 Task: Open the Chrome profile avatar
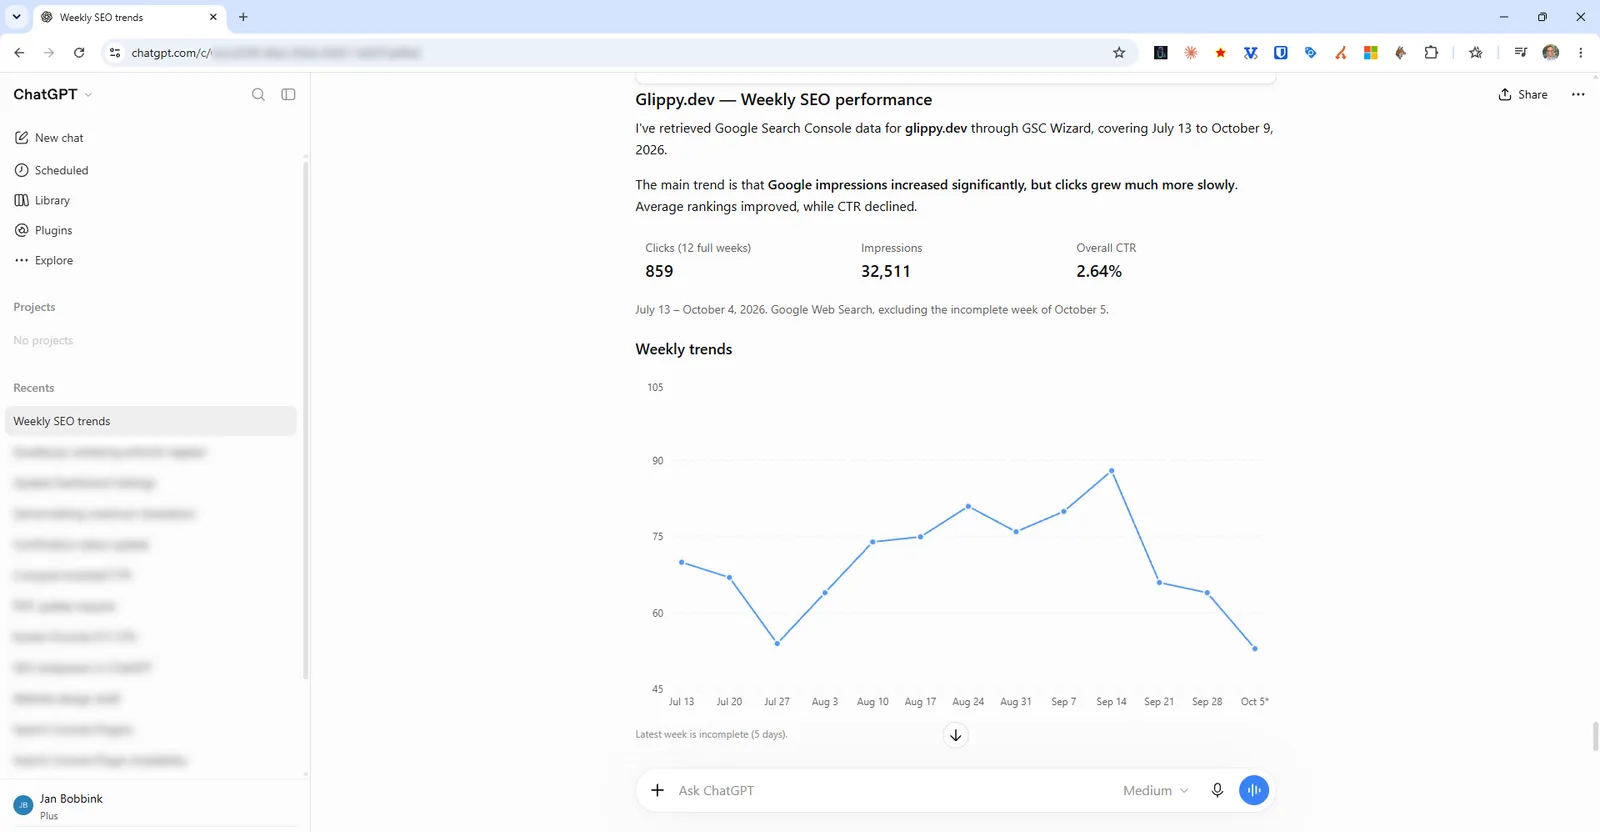tap(1551, 53)
